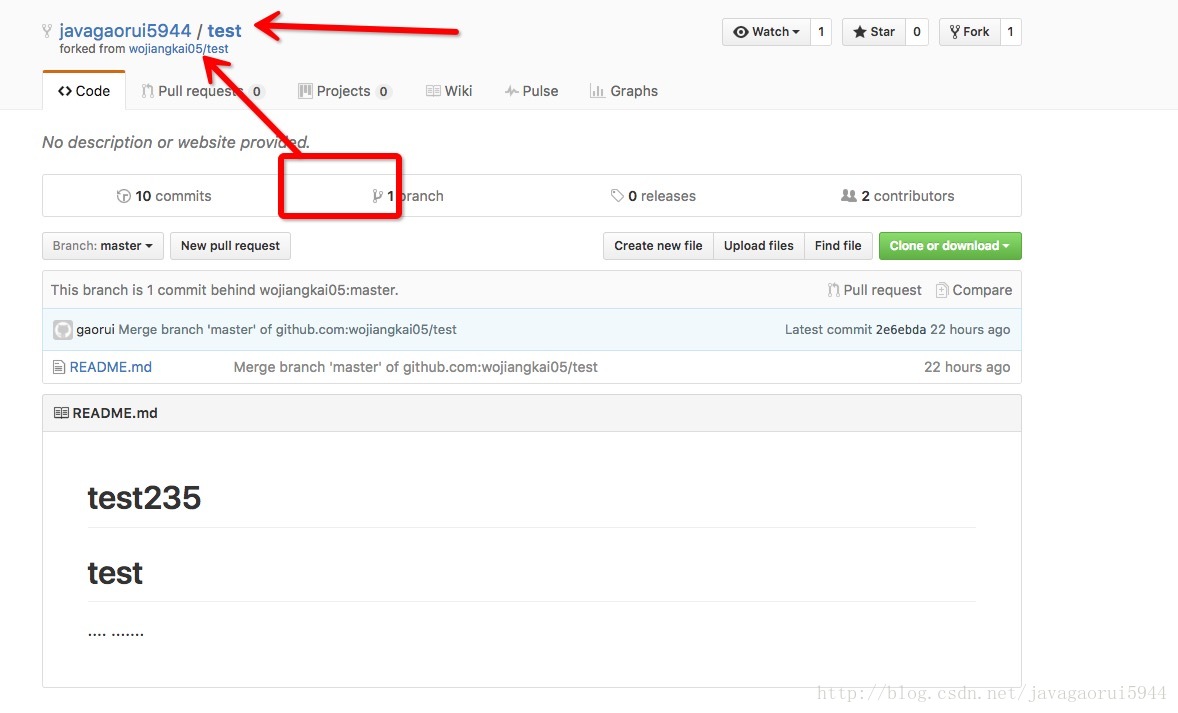The height and width of the screenshot is (713, 1178).
Task: View the 2 contributors list
Action: point(897,196)
